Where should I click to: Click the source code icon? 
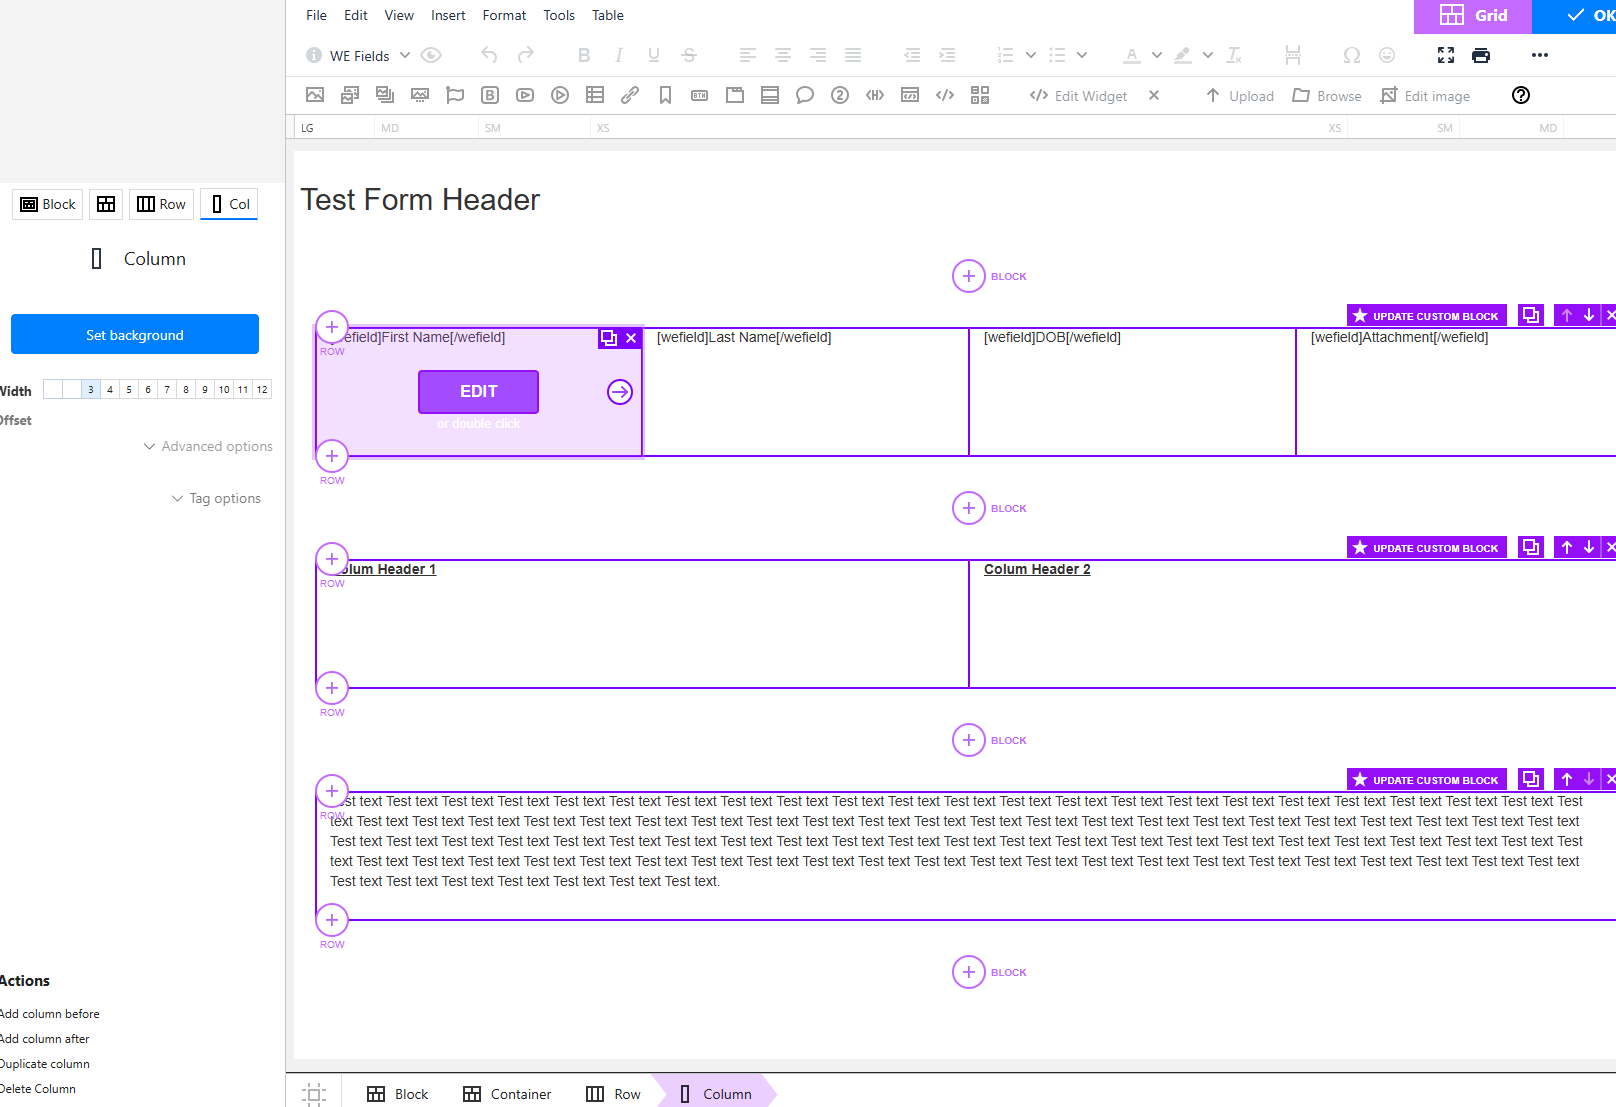945,96
